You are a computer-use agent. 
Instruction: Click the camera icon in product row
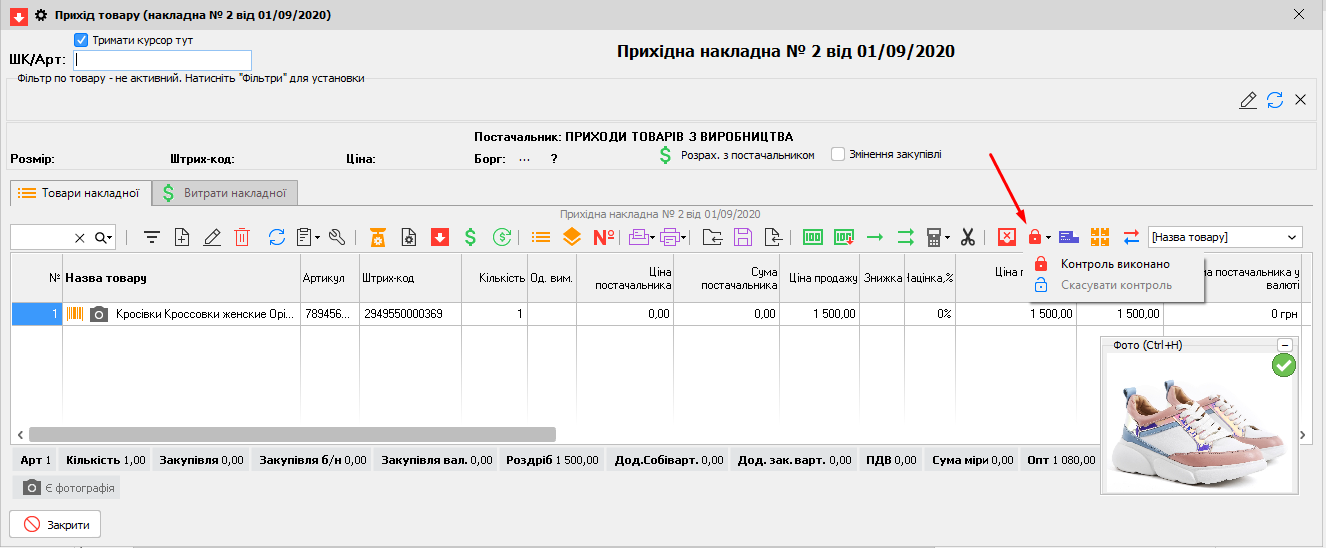pyautogui.click(x=99, y=314)
